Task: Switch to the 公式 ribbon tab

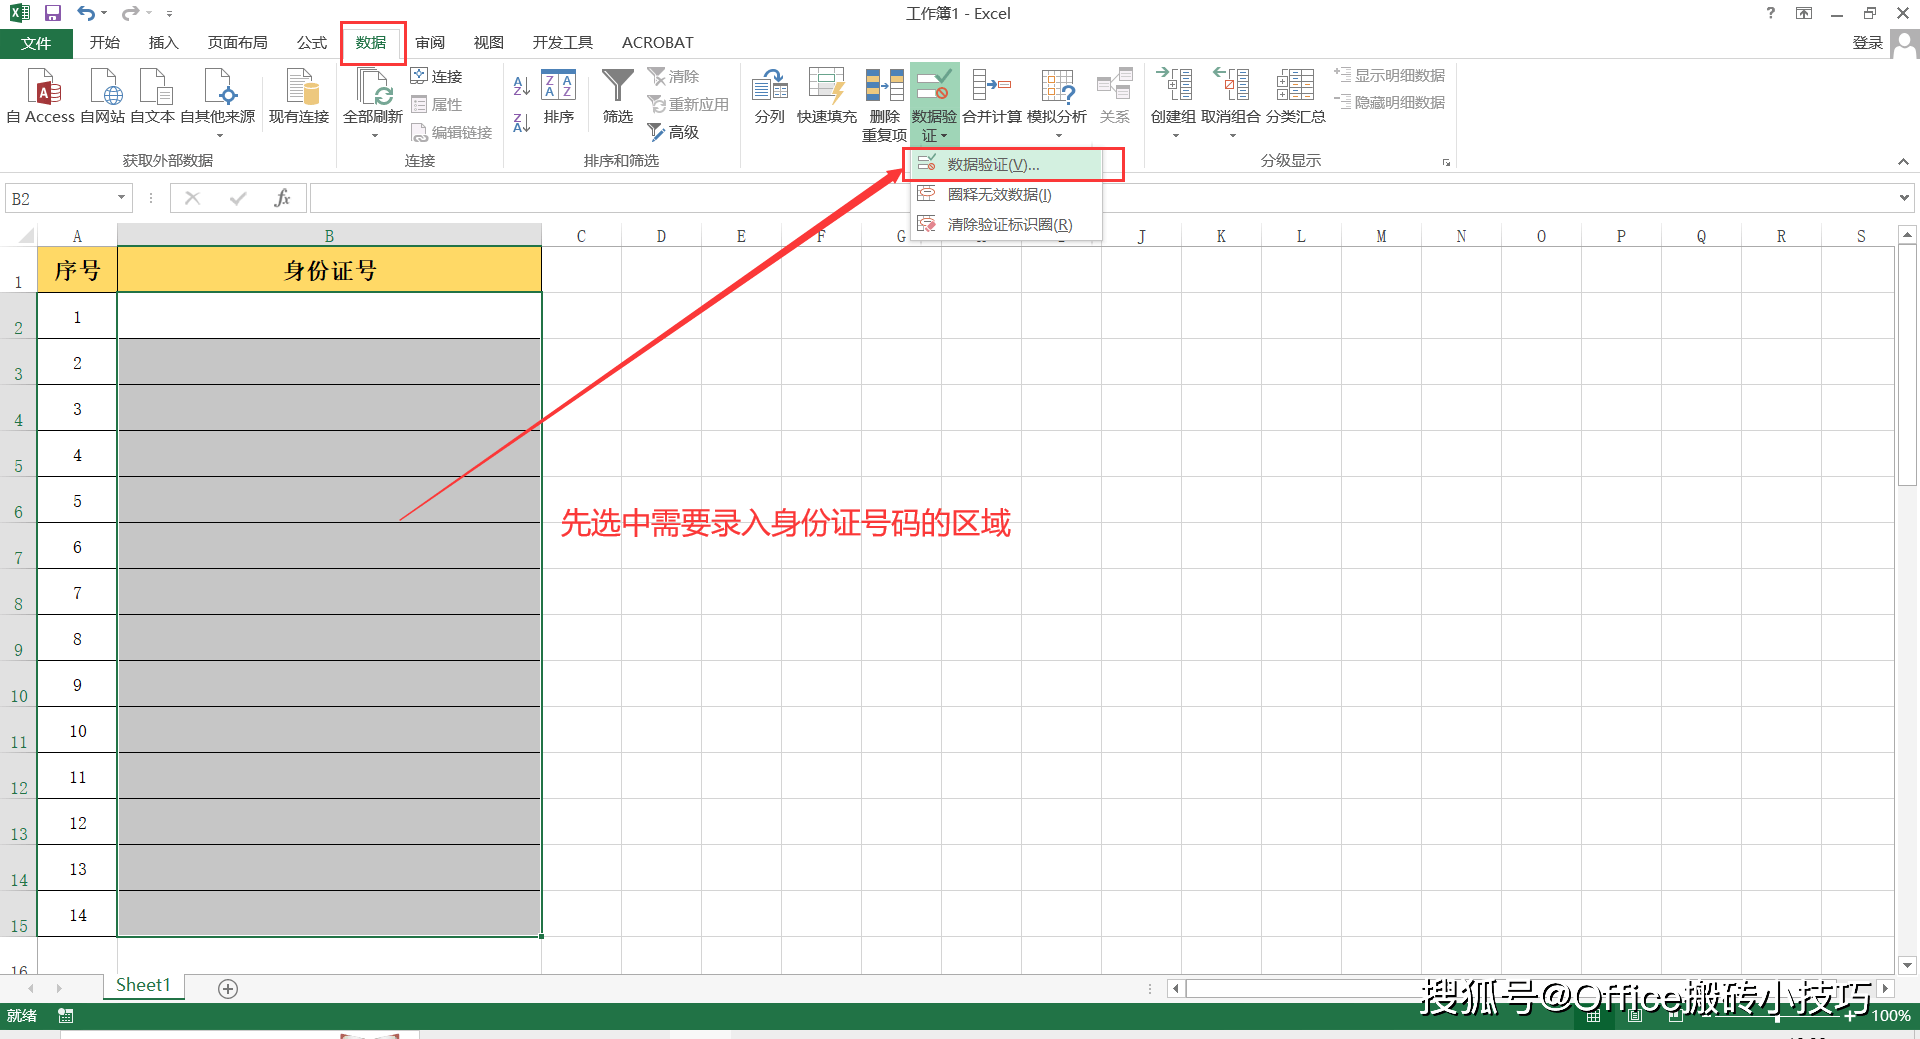Action: [311, 42]
